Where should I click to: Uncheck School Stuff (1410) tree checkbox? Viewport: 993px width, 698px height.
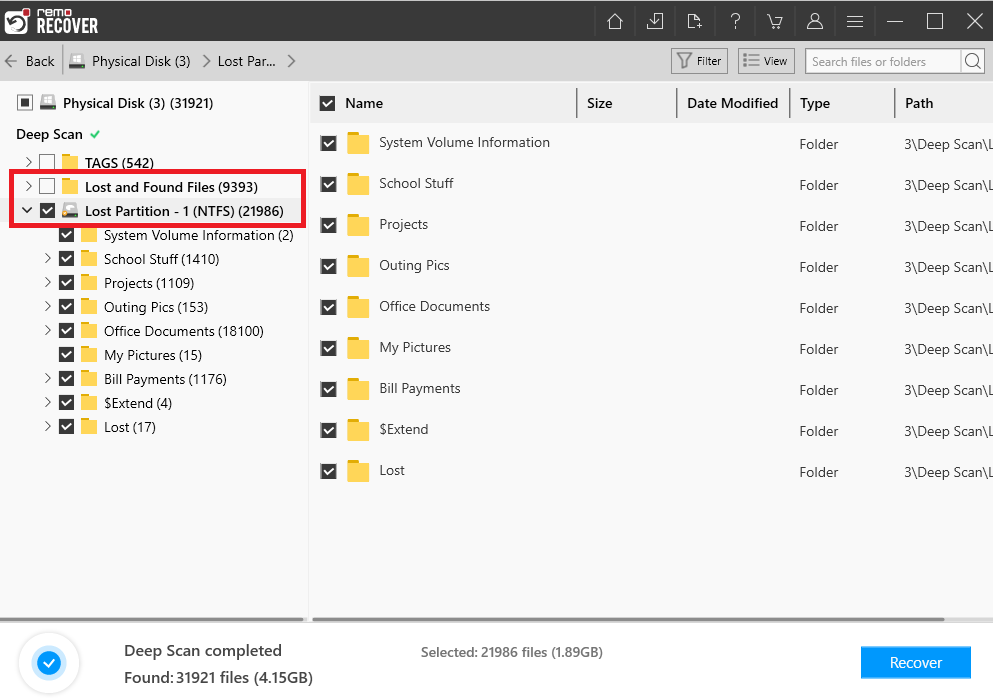point(66,258)
